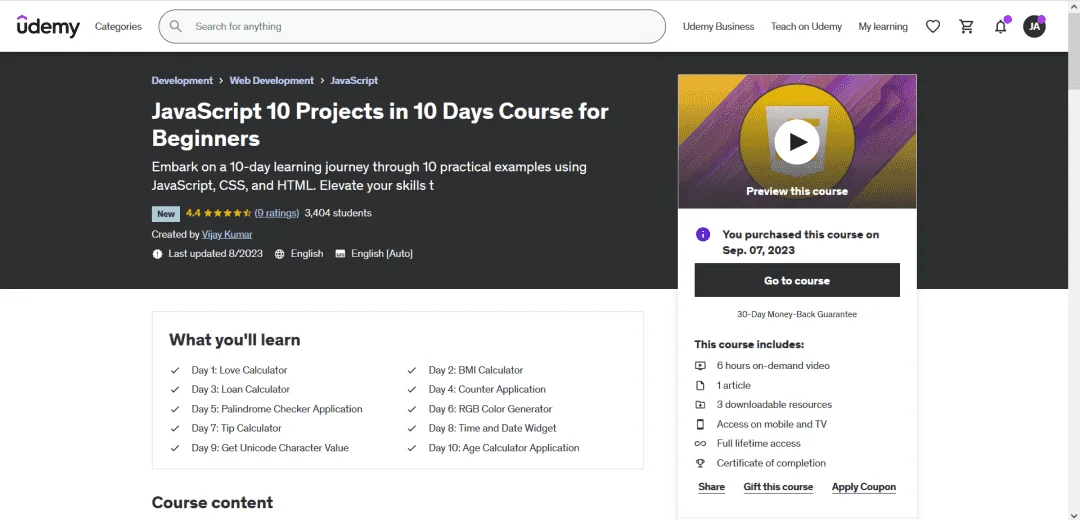Click checkmark beside Day 10: Age Calculator
Viewport: 1080px width, 520px height.
point(412,448)
